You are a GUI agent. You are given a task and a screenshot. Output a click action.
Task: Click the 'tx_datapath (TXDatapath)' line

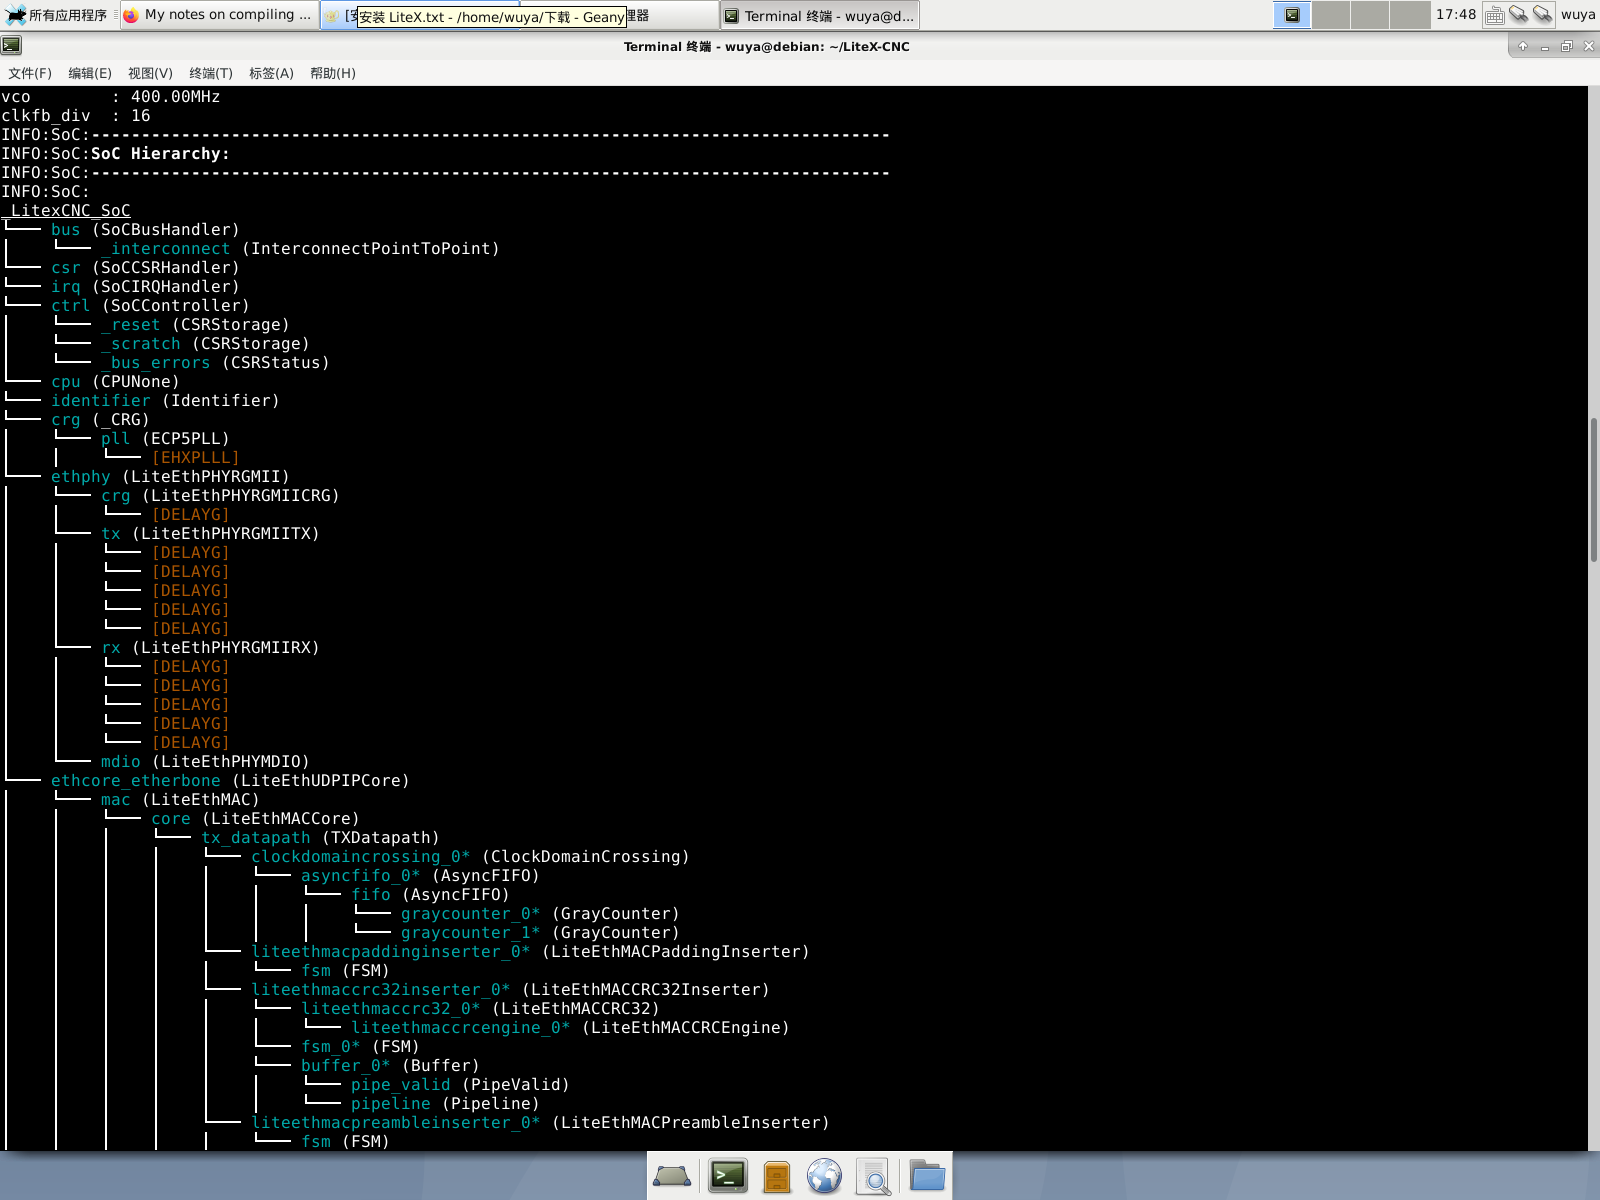click(x=320, y=838)
